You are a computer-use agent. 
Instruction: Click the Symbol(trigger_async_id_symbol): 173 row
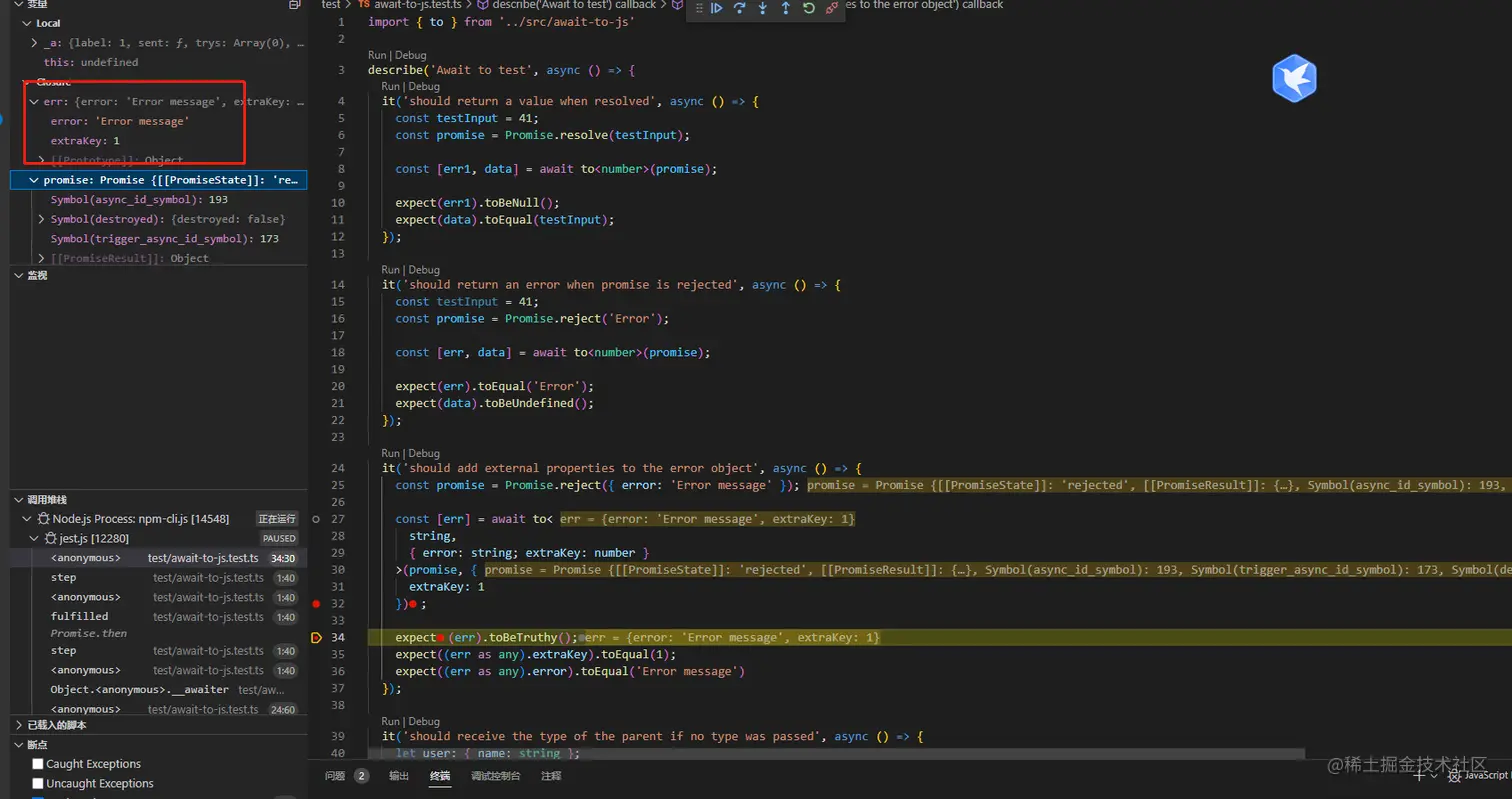coord(159,239)
